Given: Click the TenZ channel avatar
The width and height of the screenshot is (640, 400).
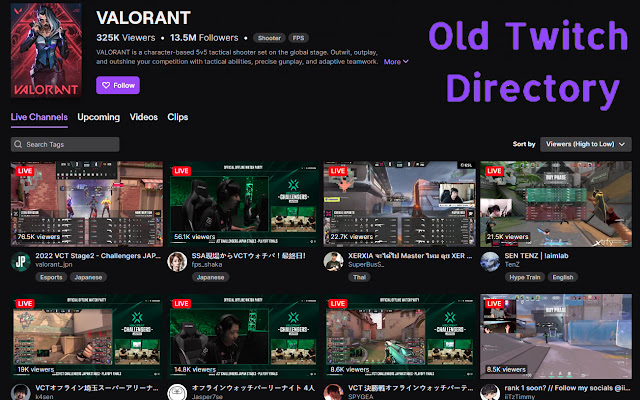Looking at the screenshot, I should click(490, 261).
